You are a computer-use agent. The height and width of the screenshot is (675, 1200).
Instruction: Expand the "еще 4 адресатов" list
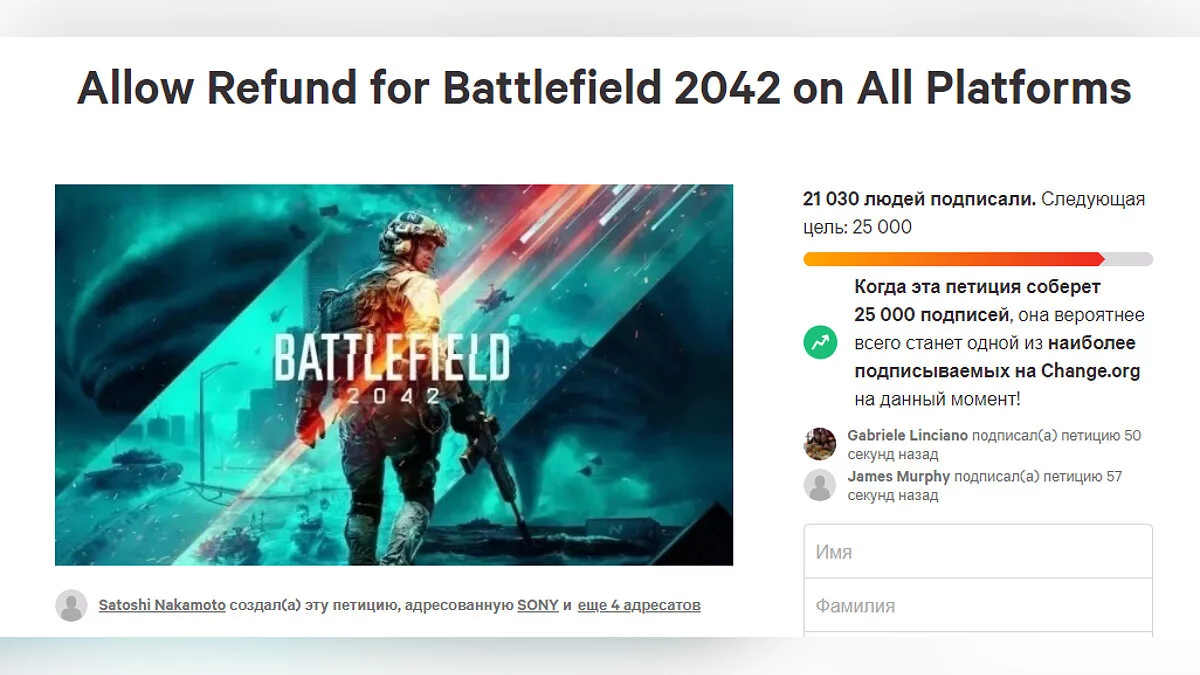coord(639,605)
